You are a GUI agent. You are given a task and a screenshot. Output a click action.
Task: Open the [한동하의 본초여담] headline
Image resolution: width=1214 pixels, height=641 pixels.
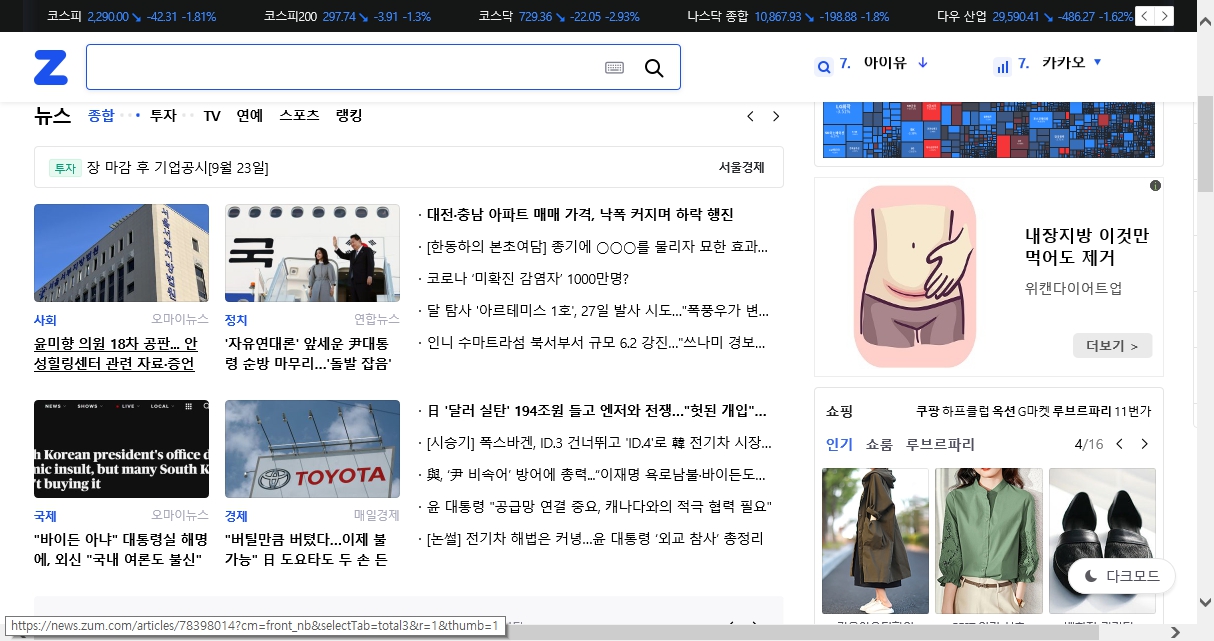pyautogui.click(x=597, y=246)
